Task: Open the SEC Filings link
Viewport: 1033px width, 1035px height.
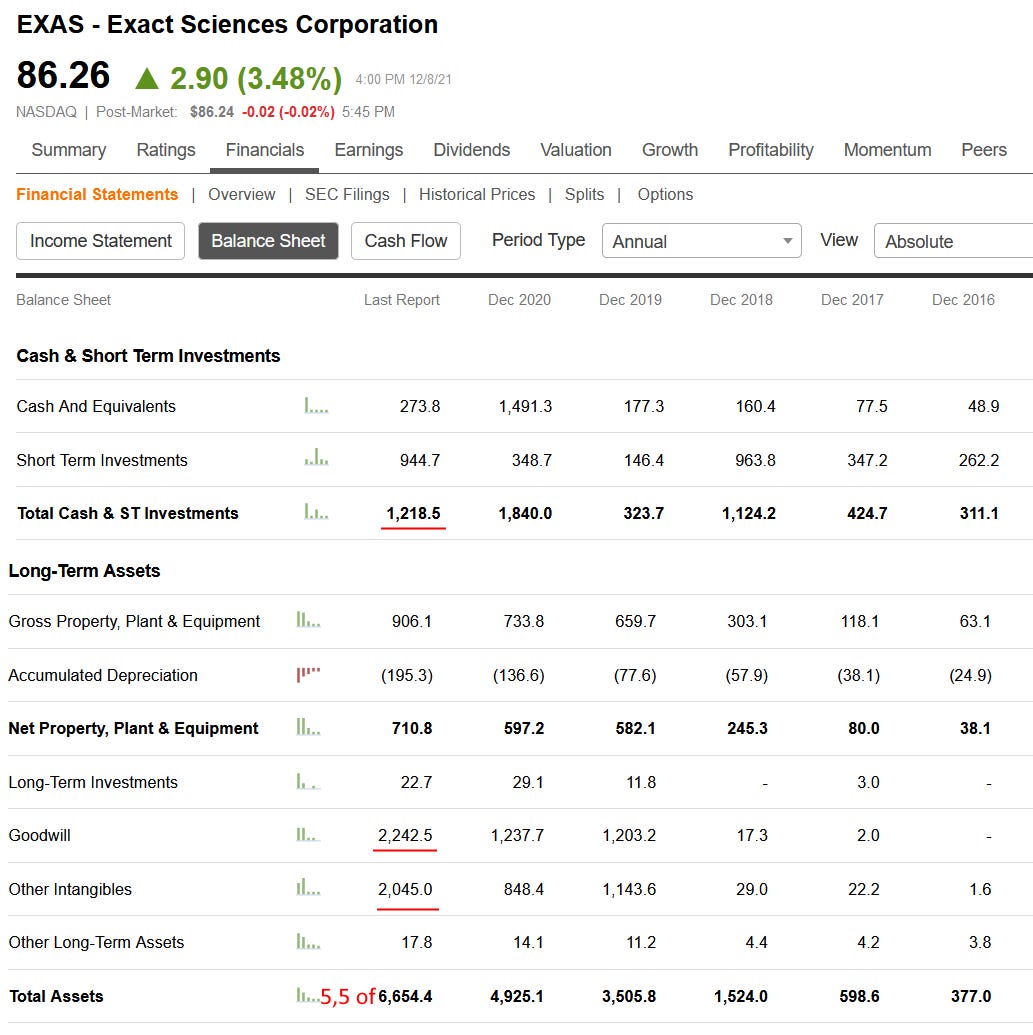Action: pyautogui.click(x=347, y=194)
